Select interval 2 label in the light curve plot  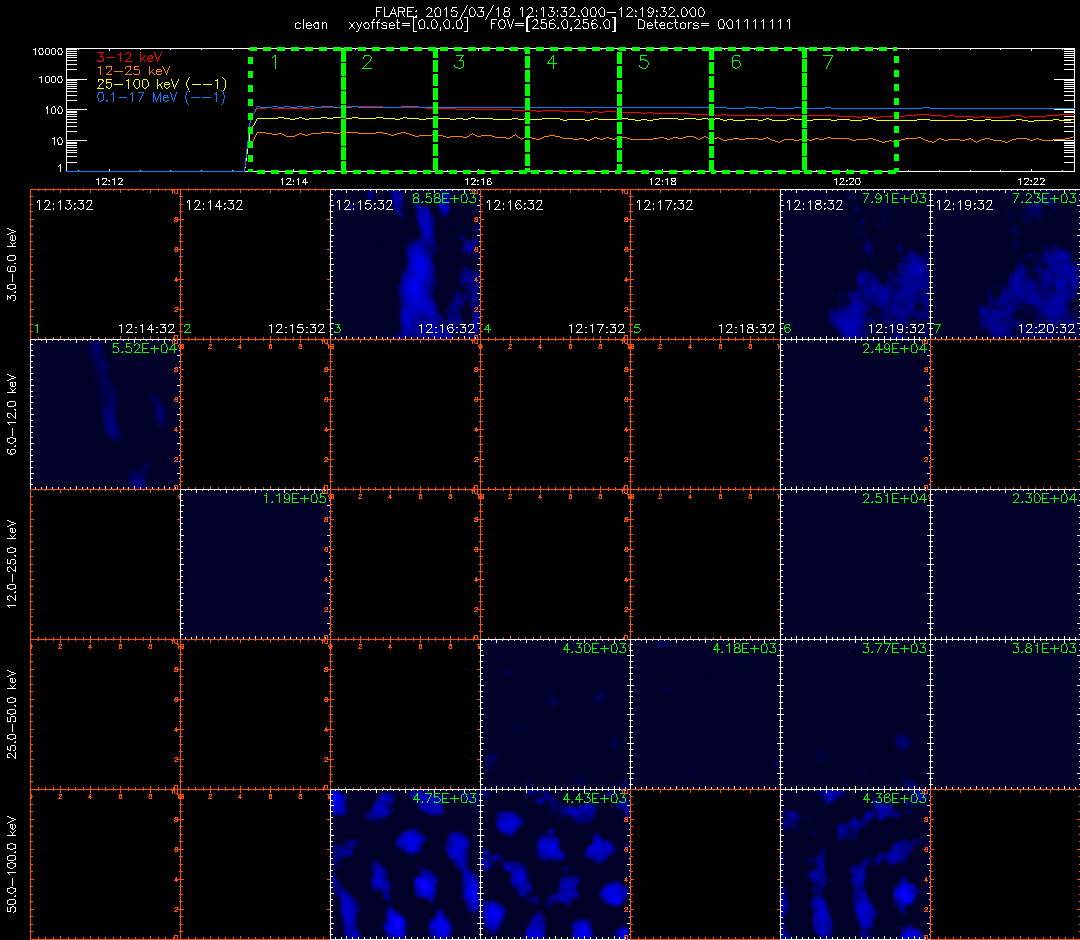tap(367, 63)
